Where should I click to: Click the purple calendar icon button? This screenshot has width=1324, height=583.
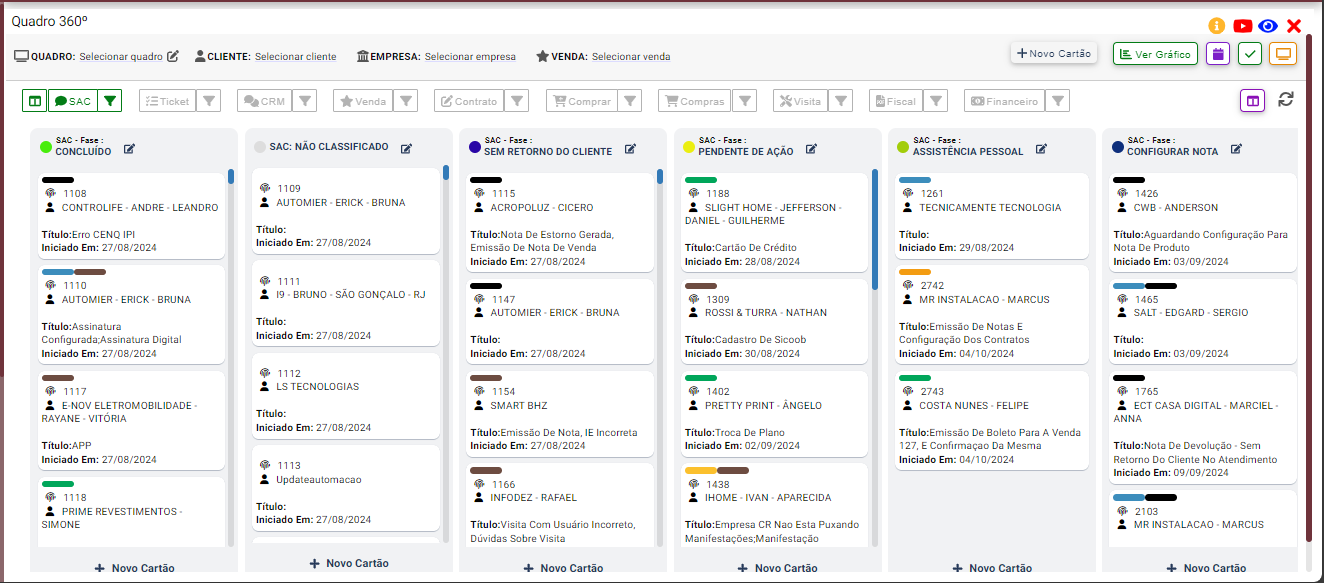1217,54
